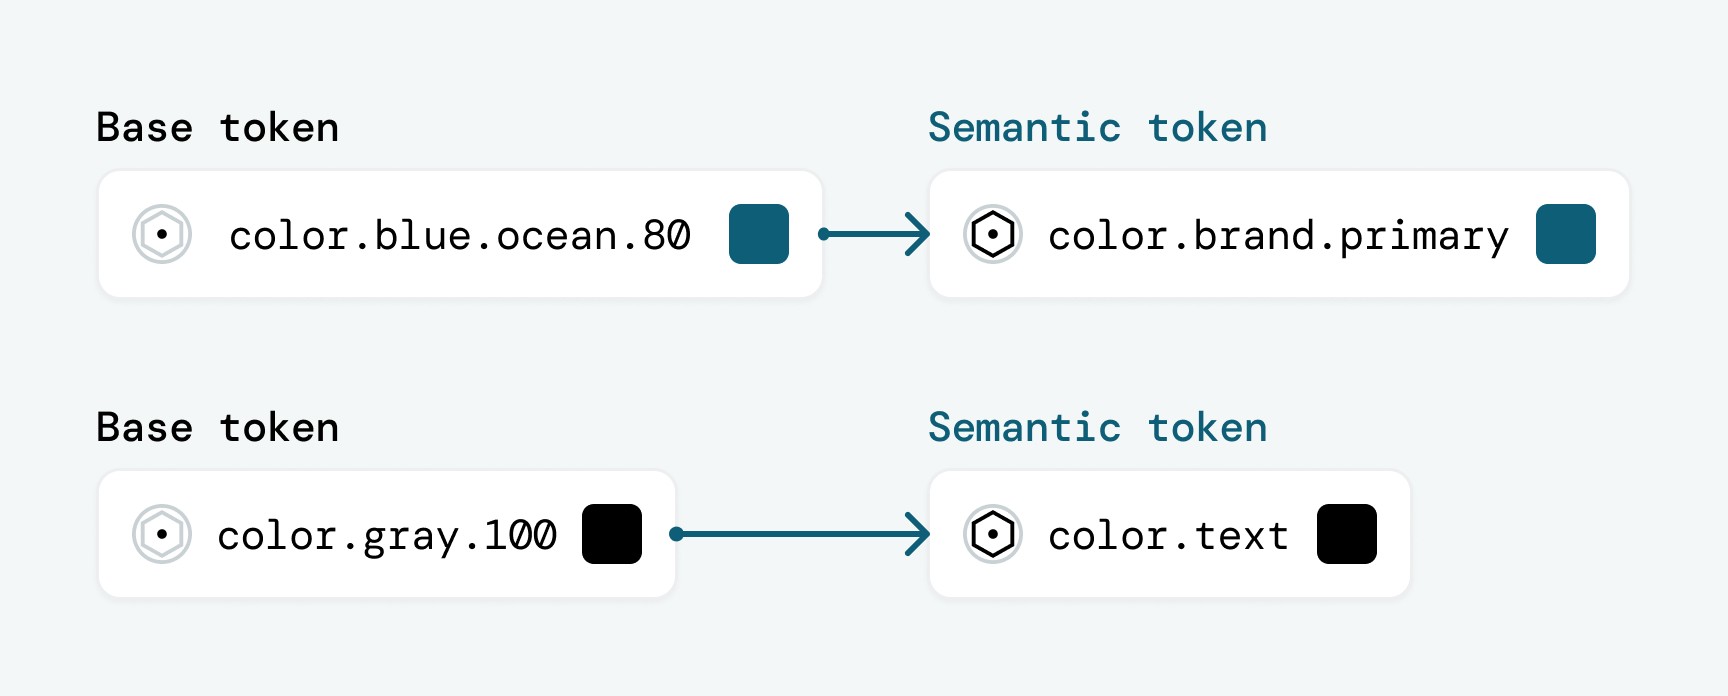The width and height of the screenshot is (1728, 696).
Task: Click the connector dot on color.gray.100 card
Action: point(676,534)
